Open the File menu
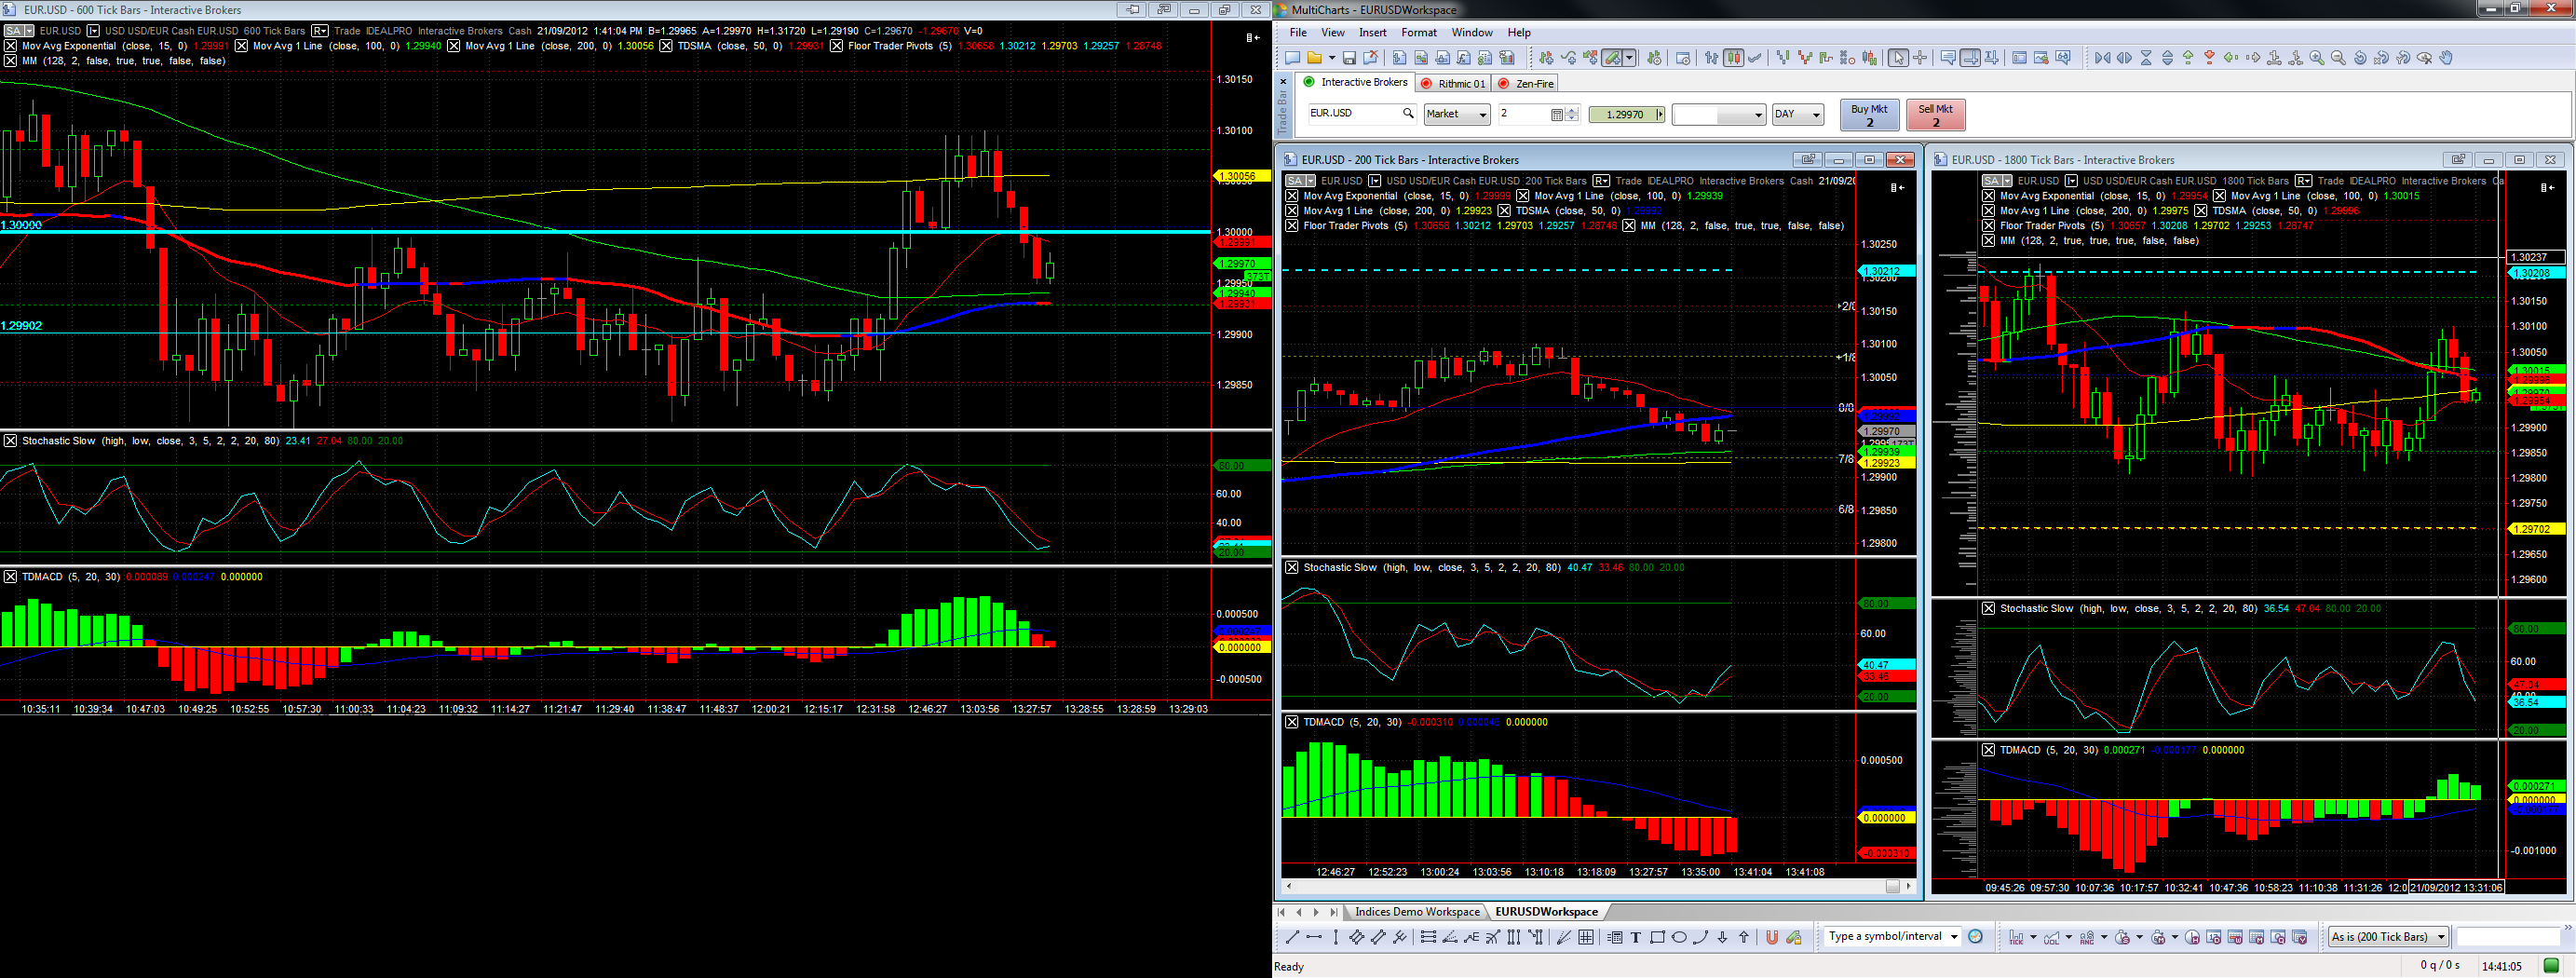The image size is (2576, 978). coord(1298,33)
